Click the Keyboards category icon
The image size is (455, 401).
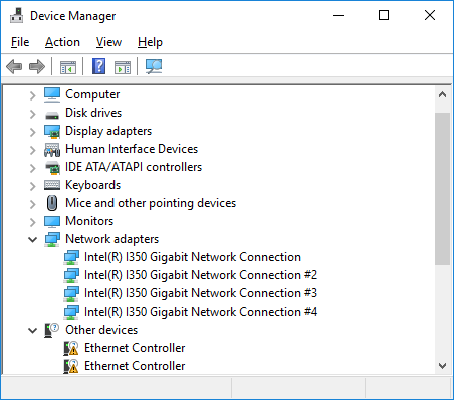[52, 185]
